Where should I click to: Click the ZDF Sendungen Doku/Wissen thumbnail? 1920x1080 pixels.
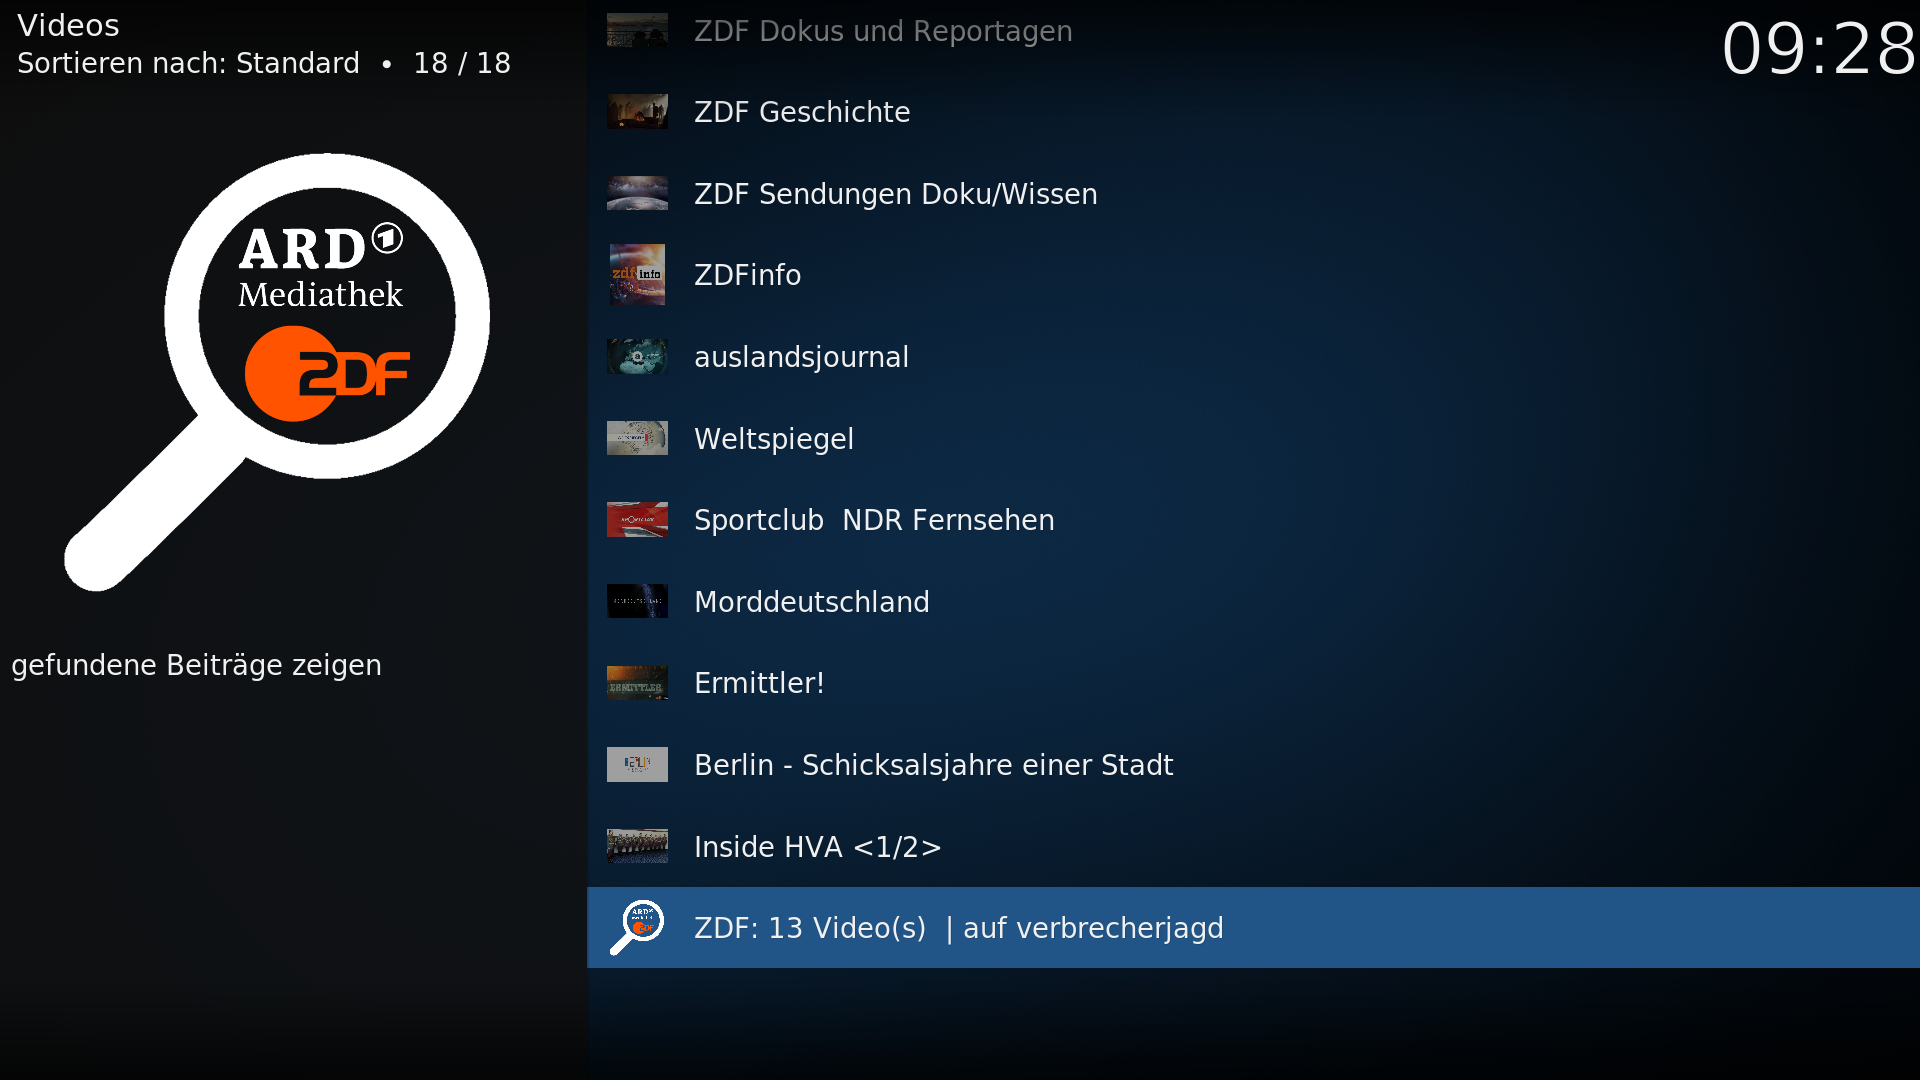tap(637, 193)
